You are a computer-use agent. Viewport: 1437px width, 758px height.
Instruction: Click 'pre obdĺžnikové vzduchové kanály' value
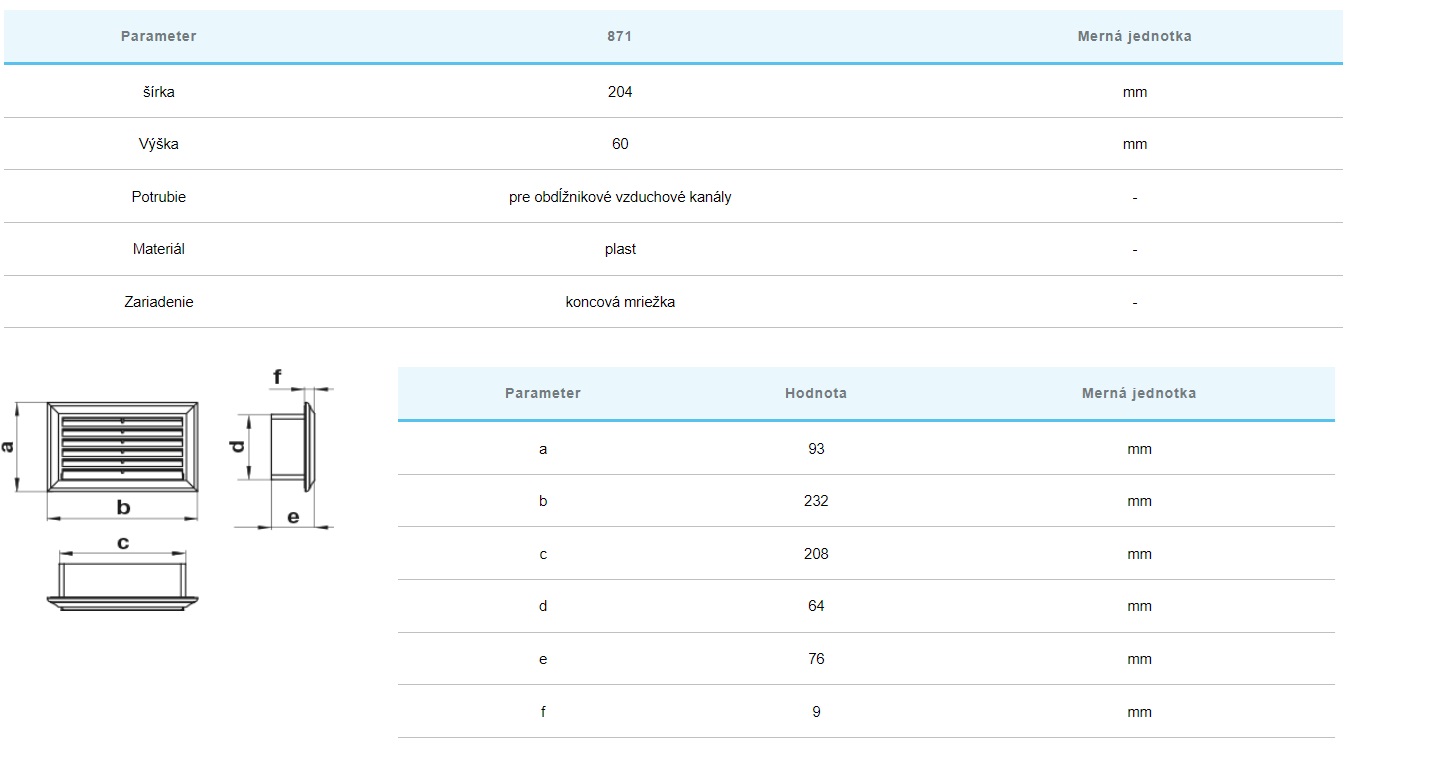point(620,197)
